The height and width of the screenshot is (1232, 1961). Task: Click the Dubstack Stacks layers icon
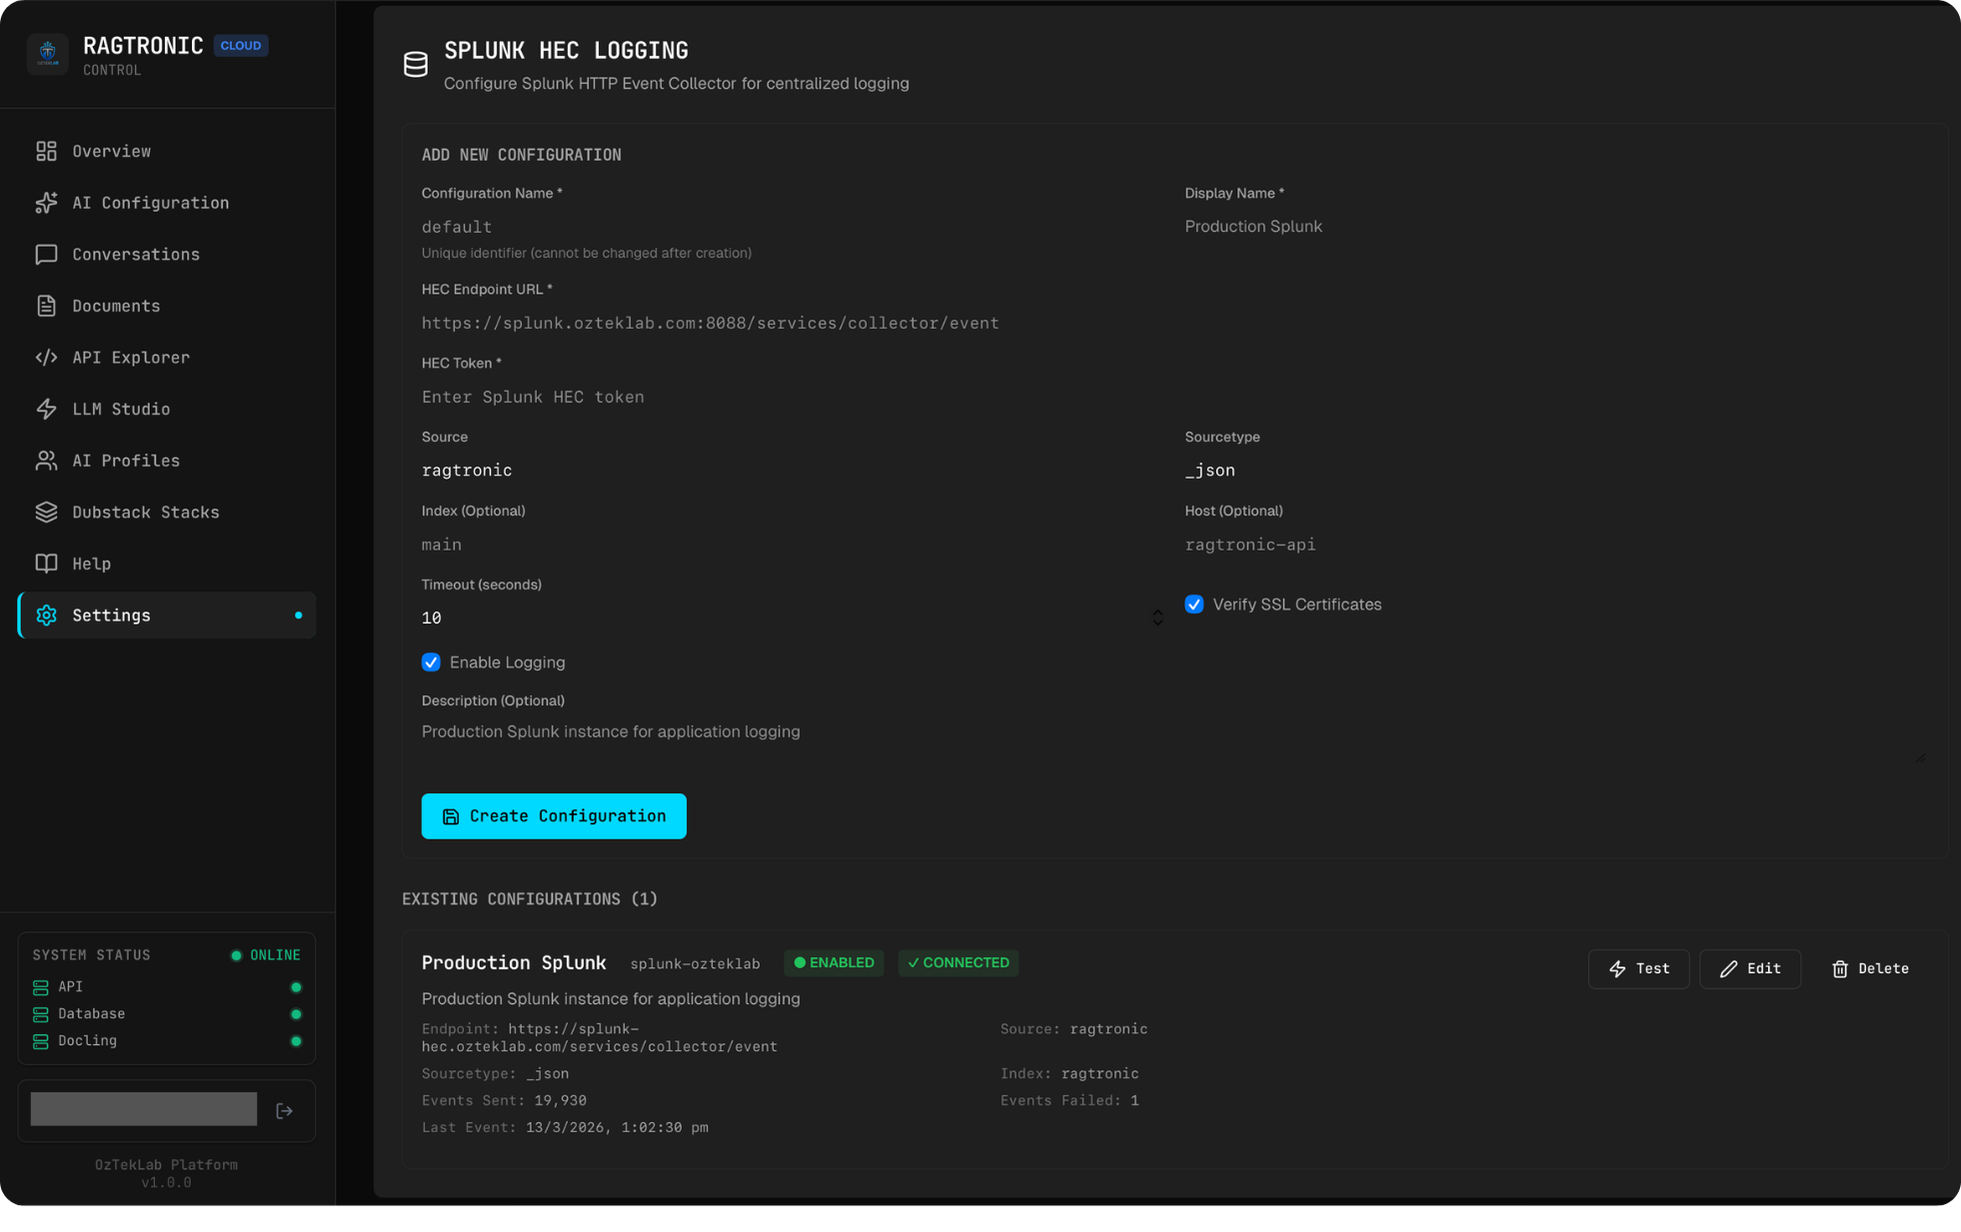click(46, 512)
